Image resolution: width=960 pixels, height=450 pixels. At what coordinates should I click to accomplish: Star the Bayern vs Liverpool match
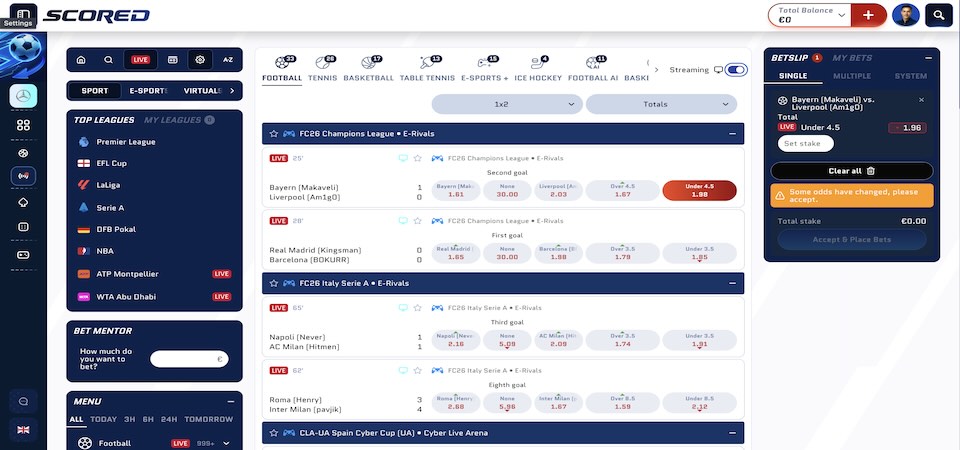(x=418, y=158)
